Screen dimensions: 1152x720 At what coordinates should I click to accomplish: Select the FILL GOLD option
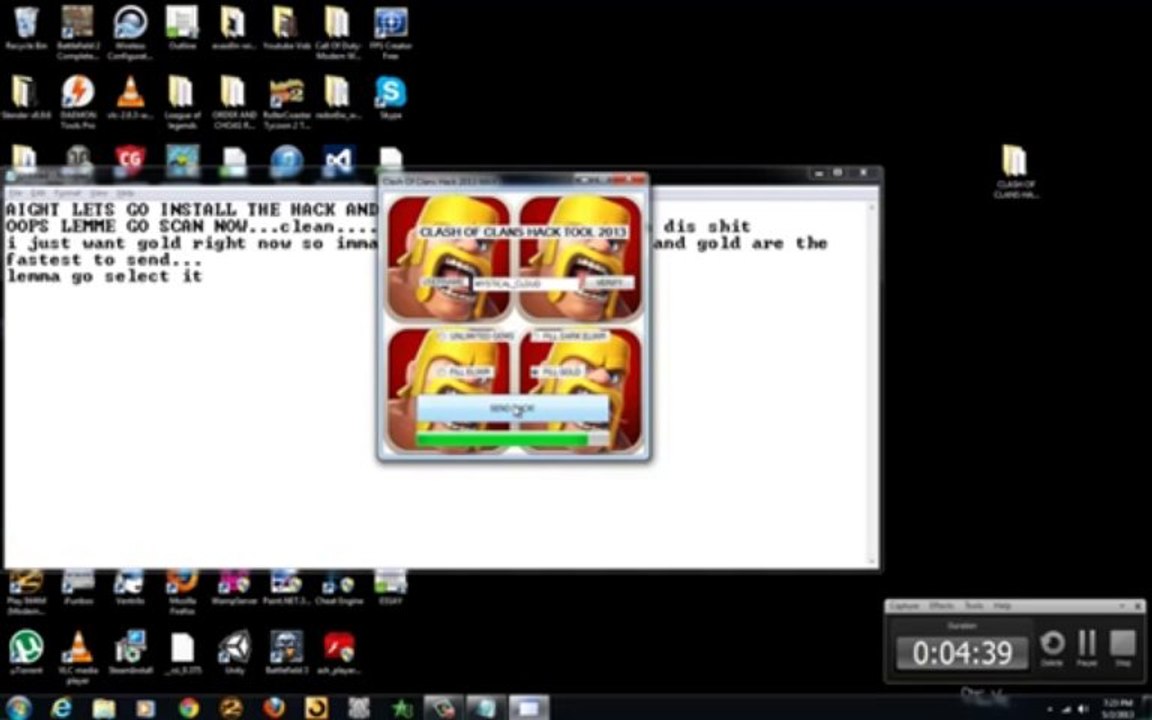pyautogui.click(x=557, y=372)
